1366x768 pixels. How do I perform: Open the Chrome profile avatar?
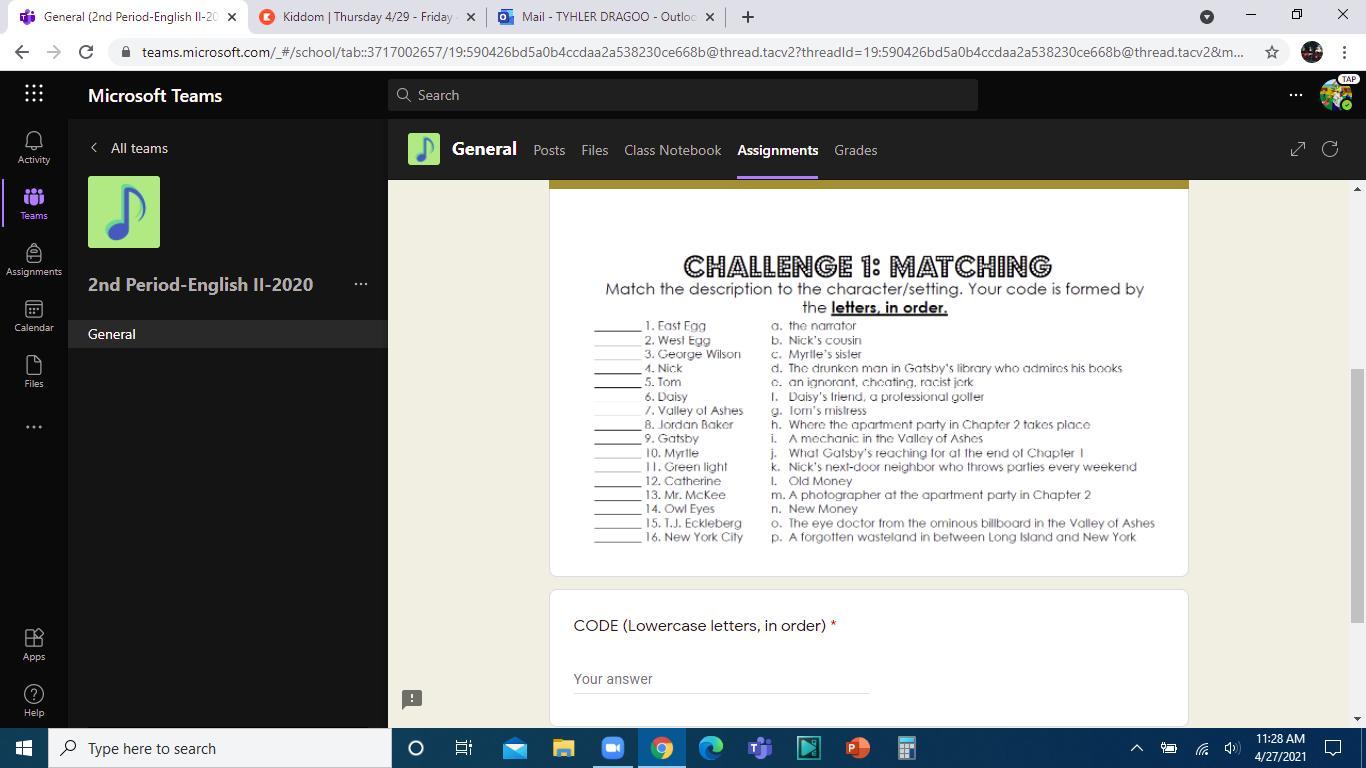(x=1312, y=52)
